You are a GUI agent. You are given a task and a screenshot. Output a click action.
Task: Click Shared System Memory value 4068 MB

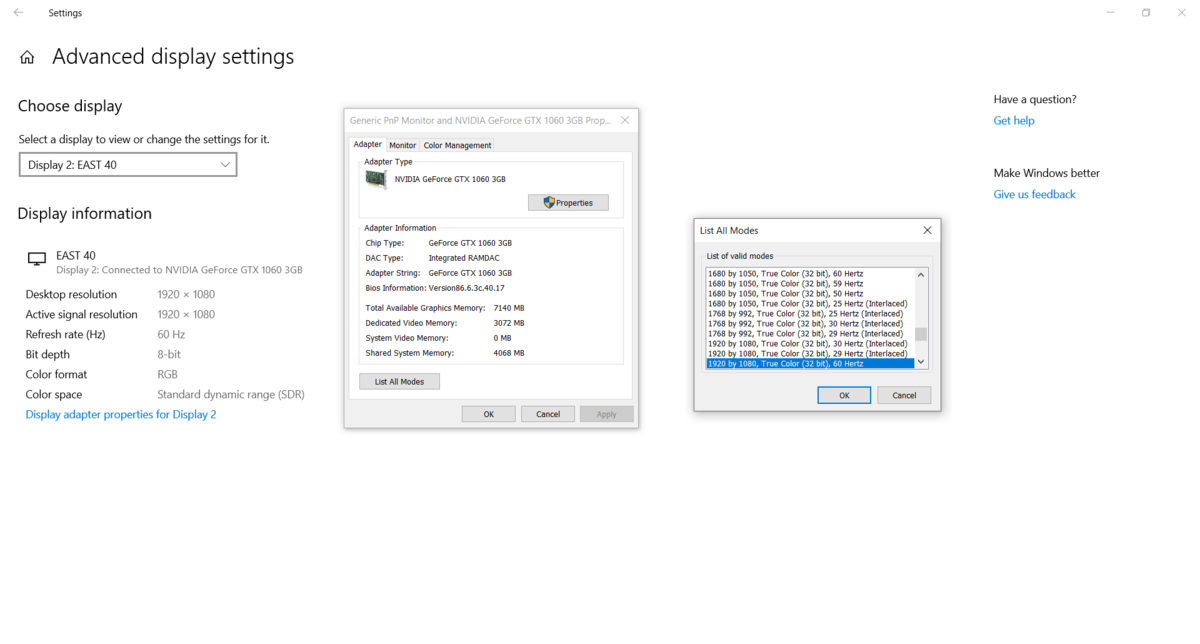point(509,353)
